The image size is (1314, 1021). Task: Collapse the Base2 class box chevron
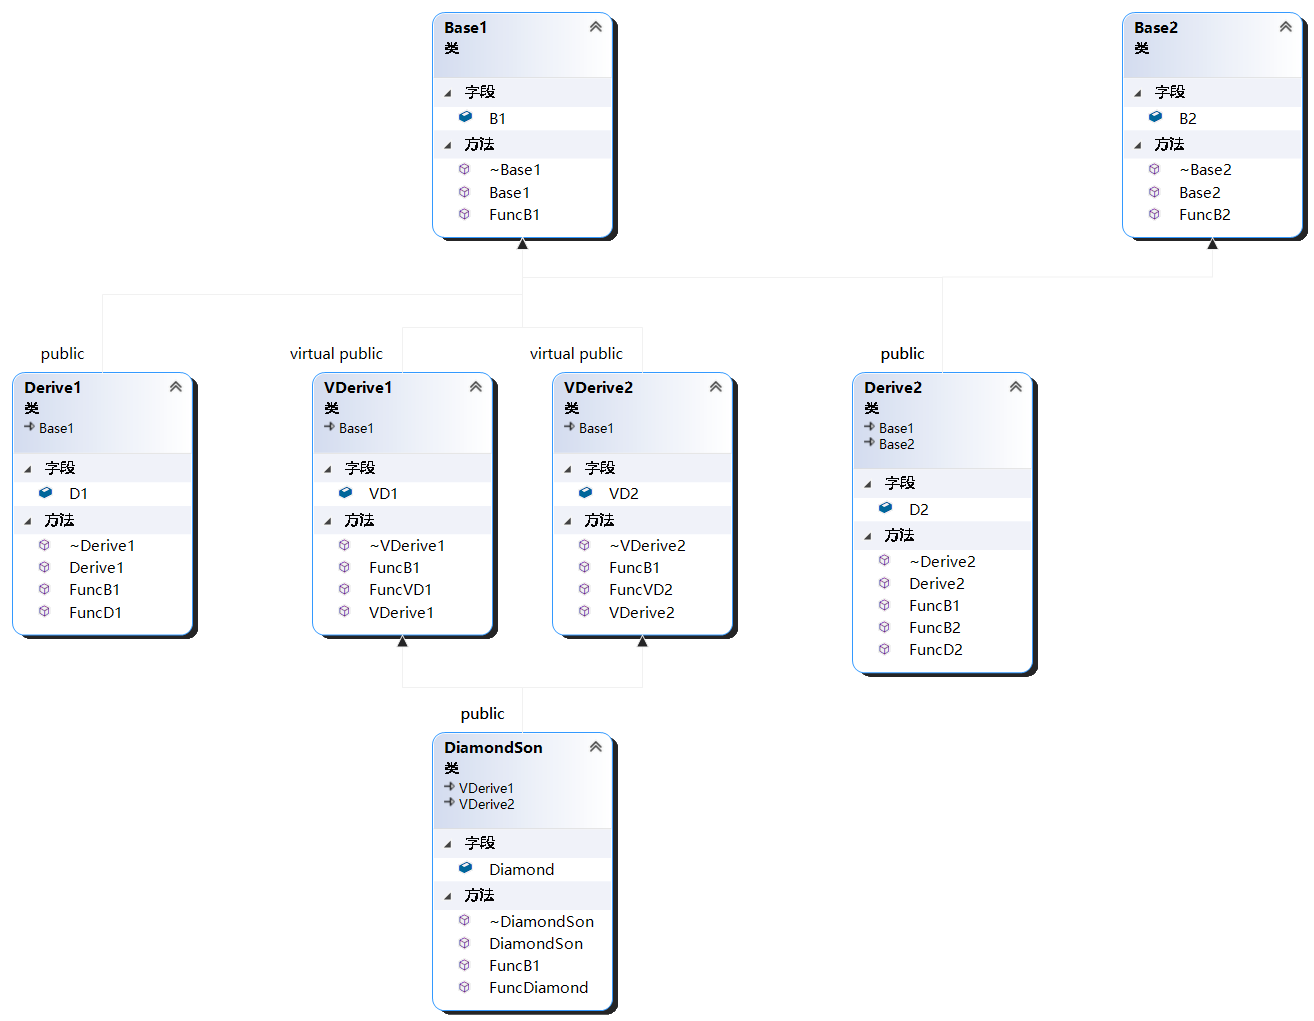1285,27
